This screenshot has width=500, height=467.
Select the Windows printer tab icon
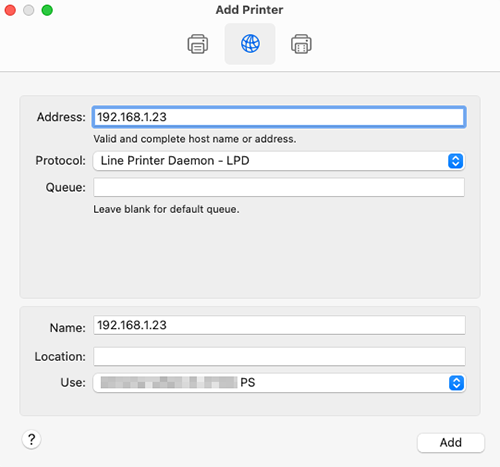click(301, 44)
